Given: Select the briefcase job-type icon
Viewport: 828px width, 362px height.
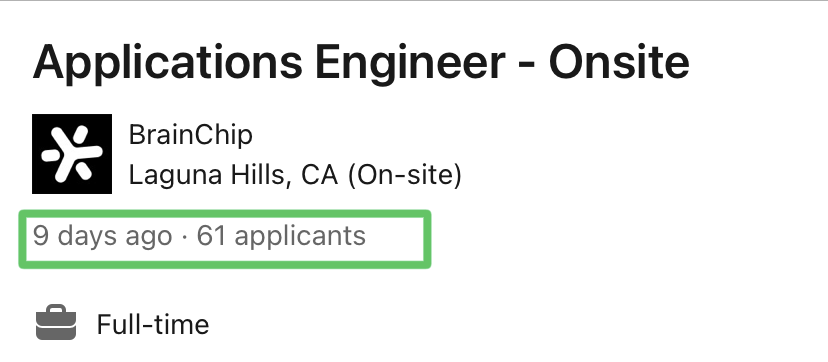Looking at the screenshot, I should 56,322.
